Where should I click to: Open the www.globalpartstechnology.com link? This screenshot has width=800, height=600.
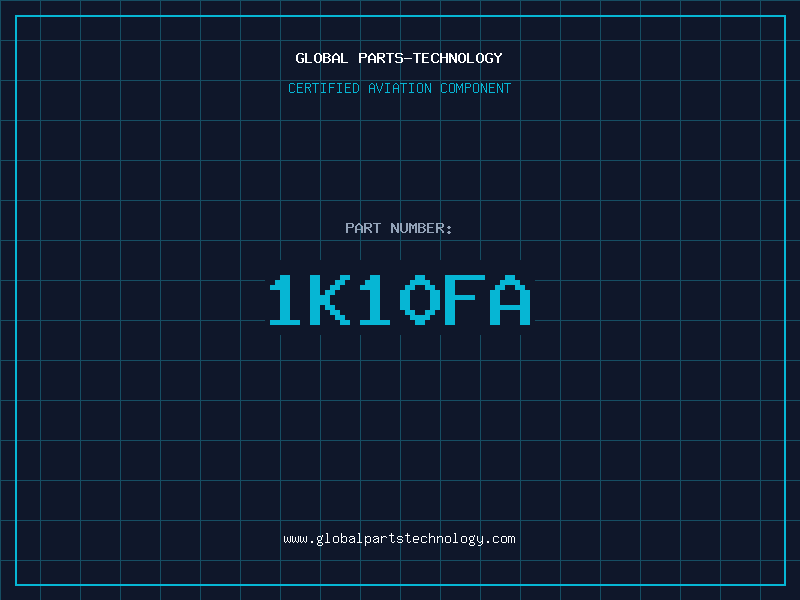(x=399, y=539)
